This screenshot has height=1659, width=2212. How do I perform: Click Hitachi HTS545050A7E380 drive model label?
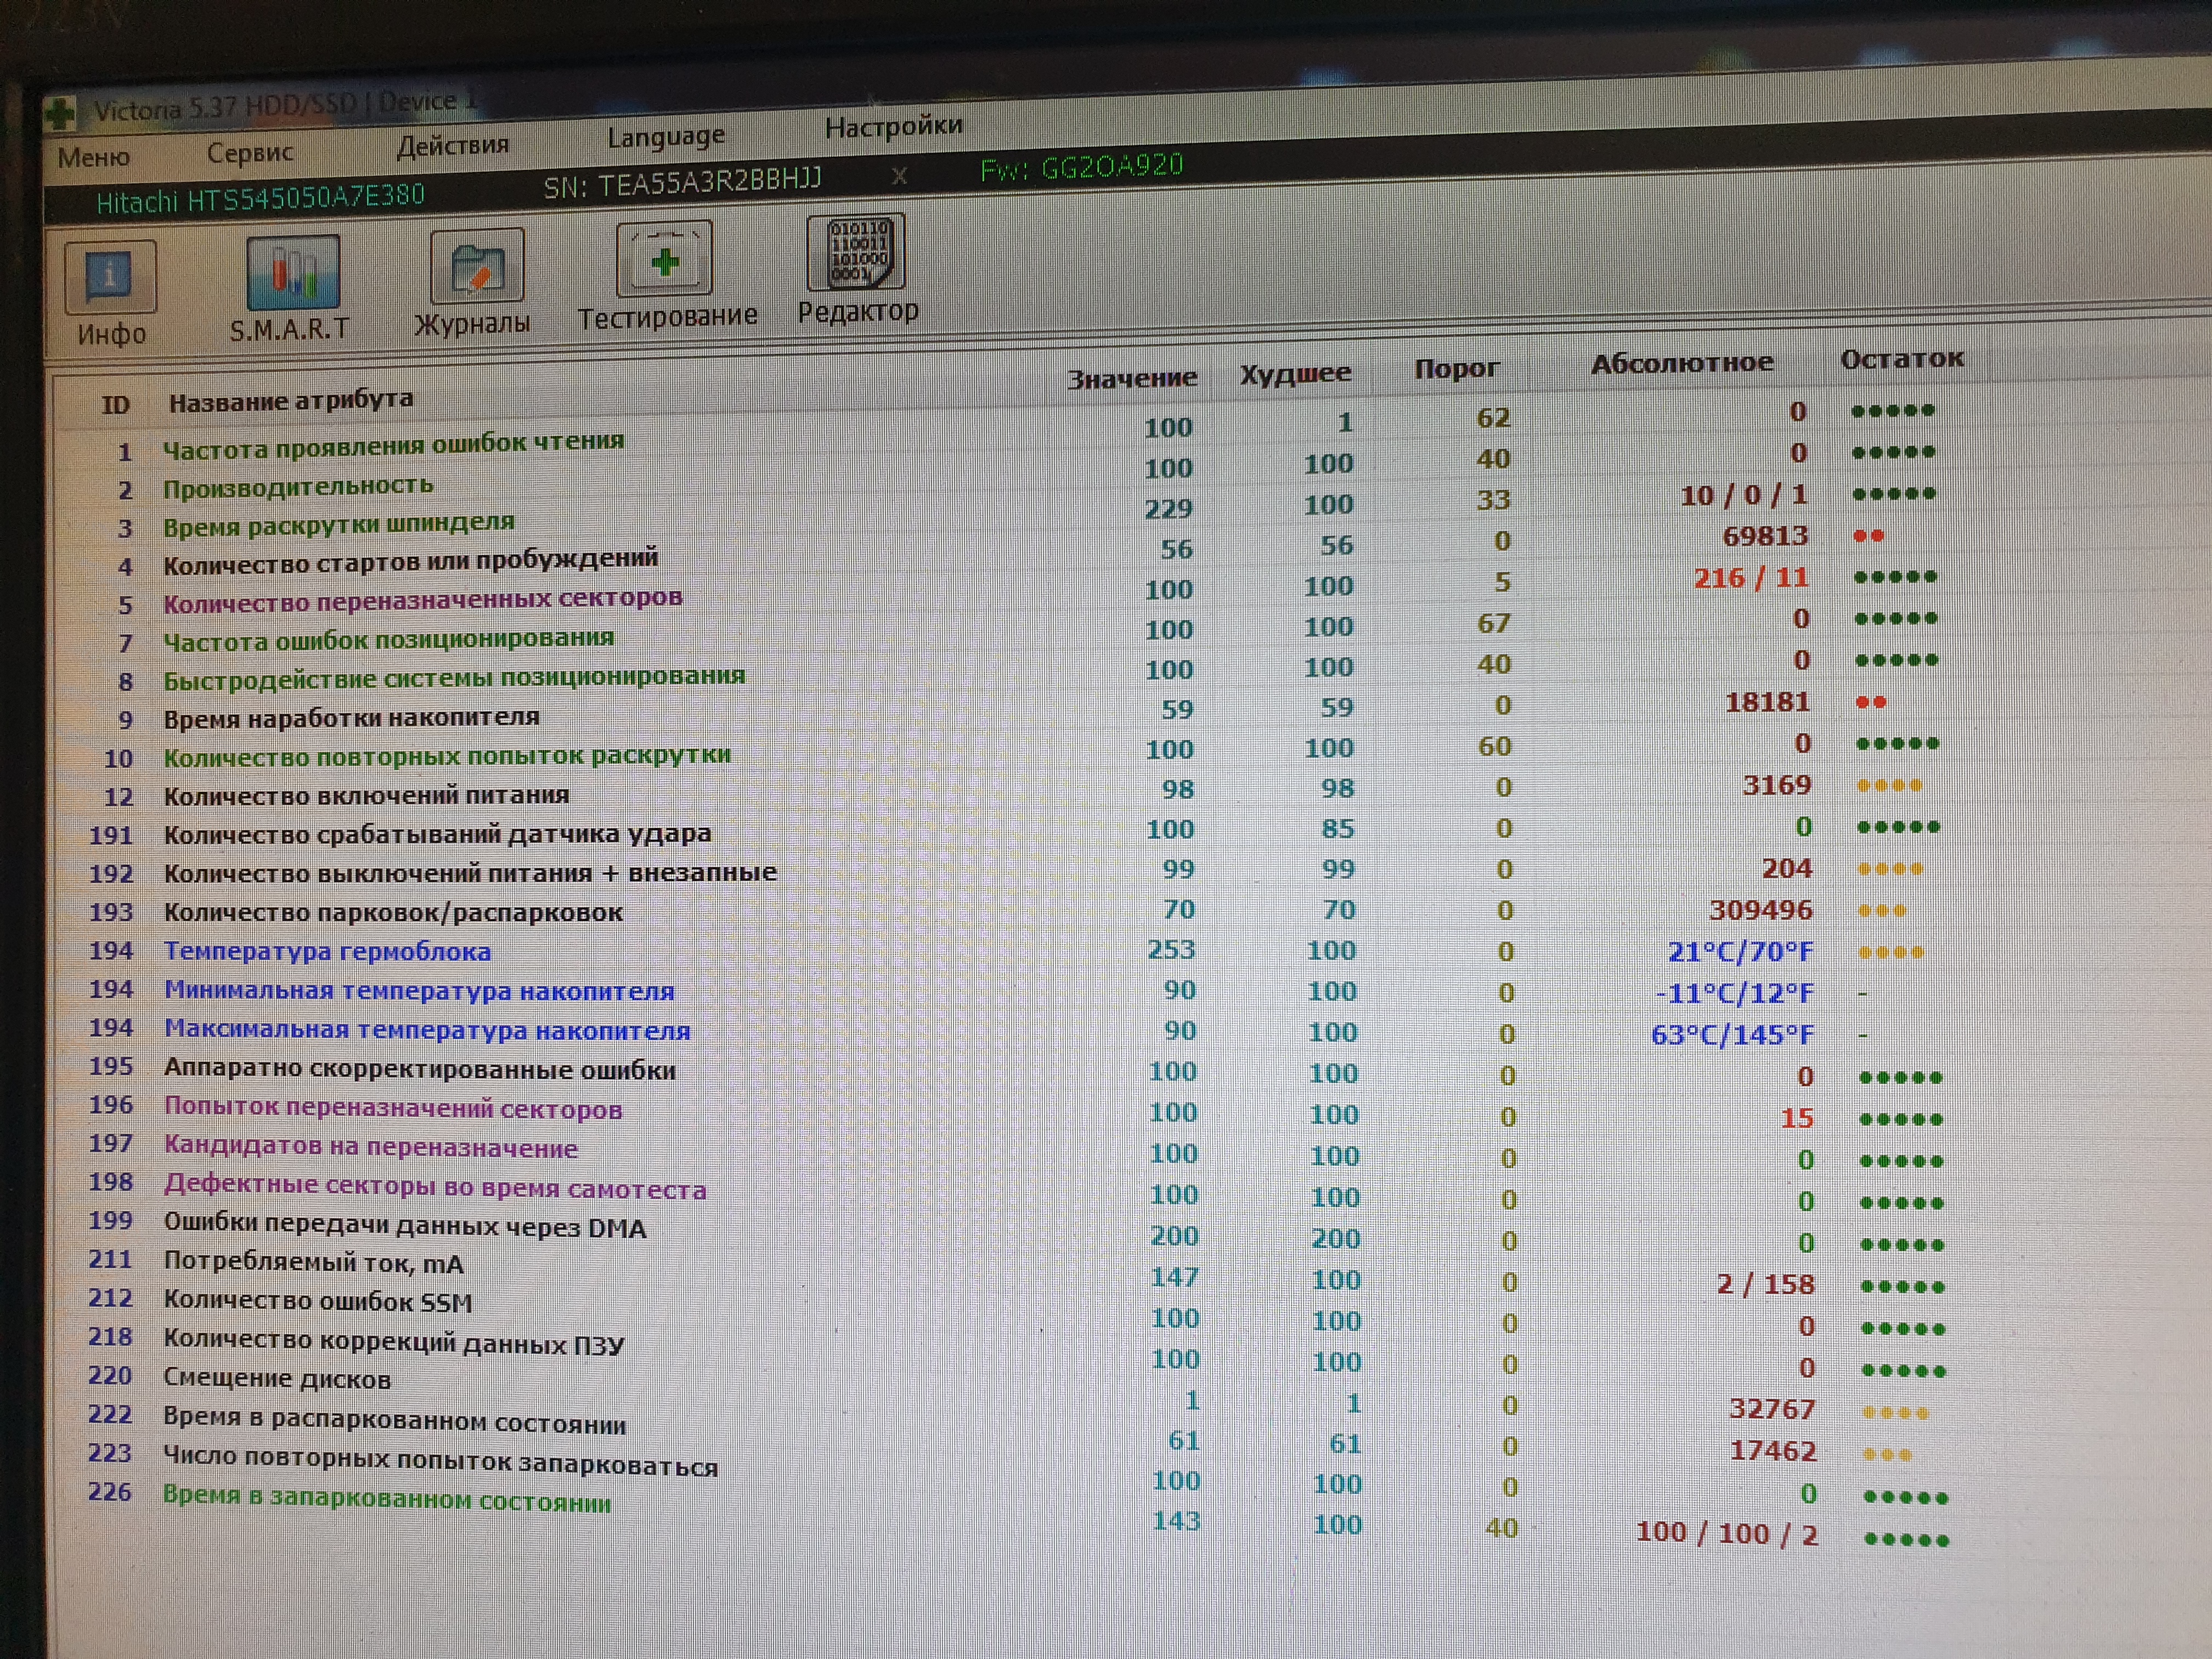coord(260,198)
